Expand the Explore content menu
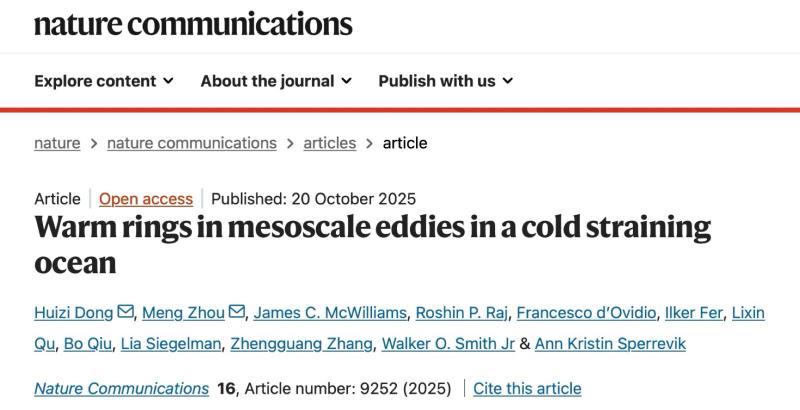 pyautogui.click(x=104, y=81)
